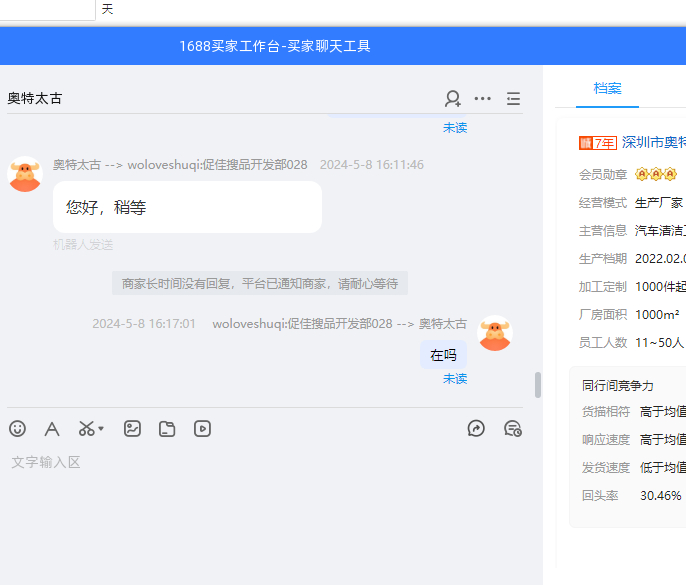686x585 pixels.
Task: Click my own avatar beside 在吗
Action: pyautogui.click(x=495, y=334)
